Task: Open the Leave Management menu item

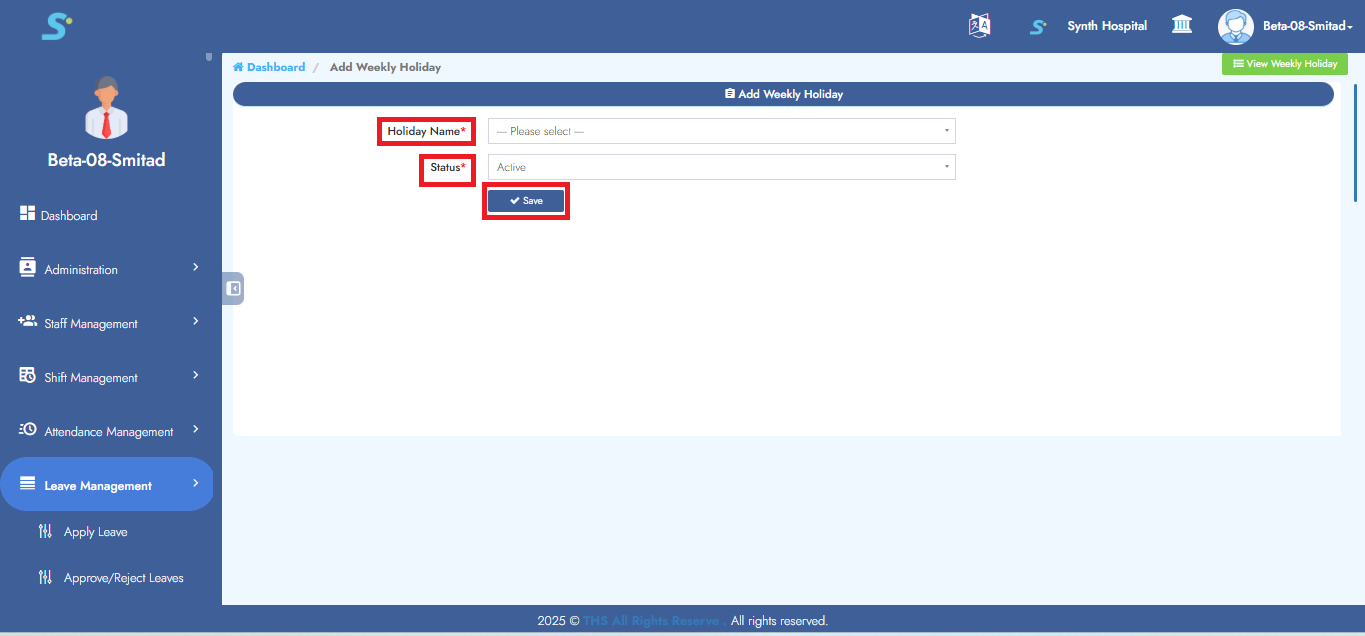Action: click(98, 486)
